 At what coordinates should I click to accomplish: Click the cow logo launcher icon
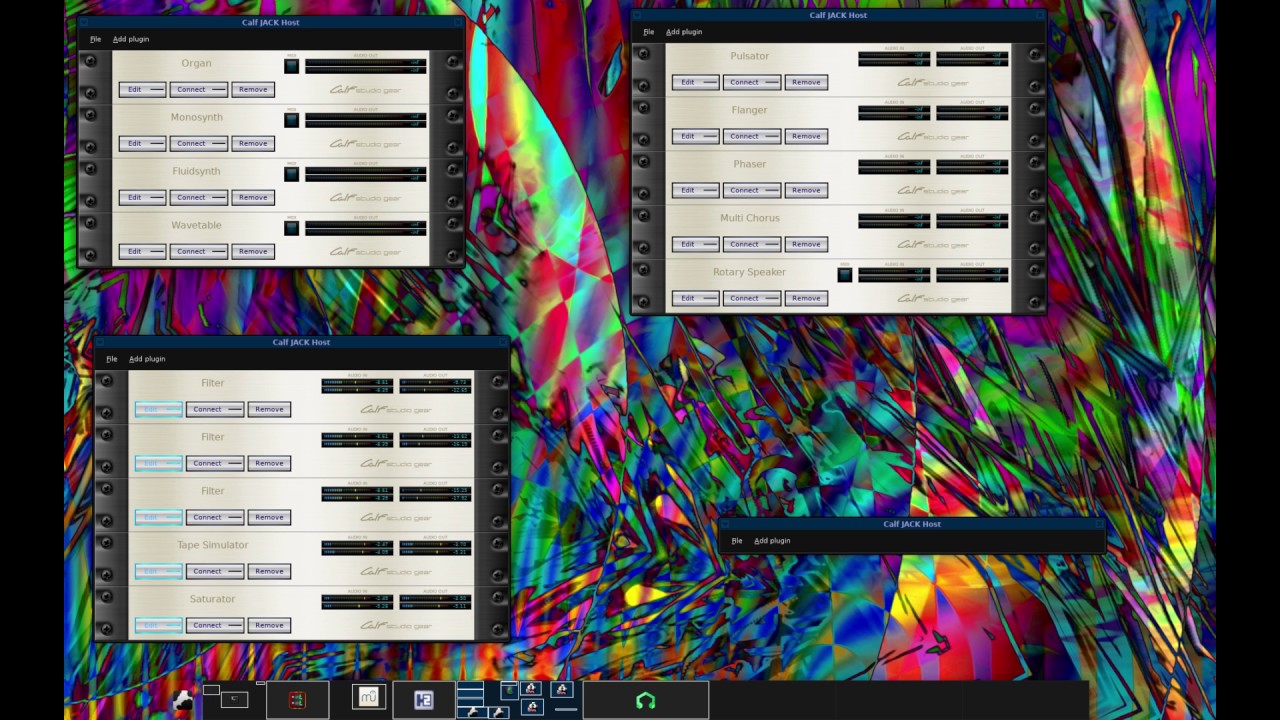(182, 700)
